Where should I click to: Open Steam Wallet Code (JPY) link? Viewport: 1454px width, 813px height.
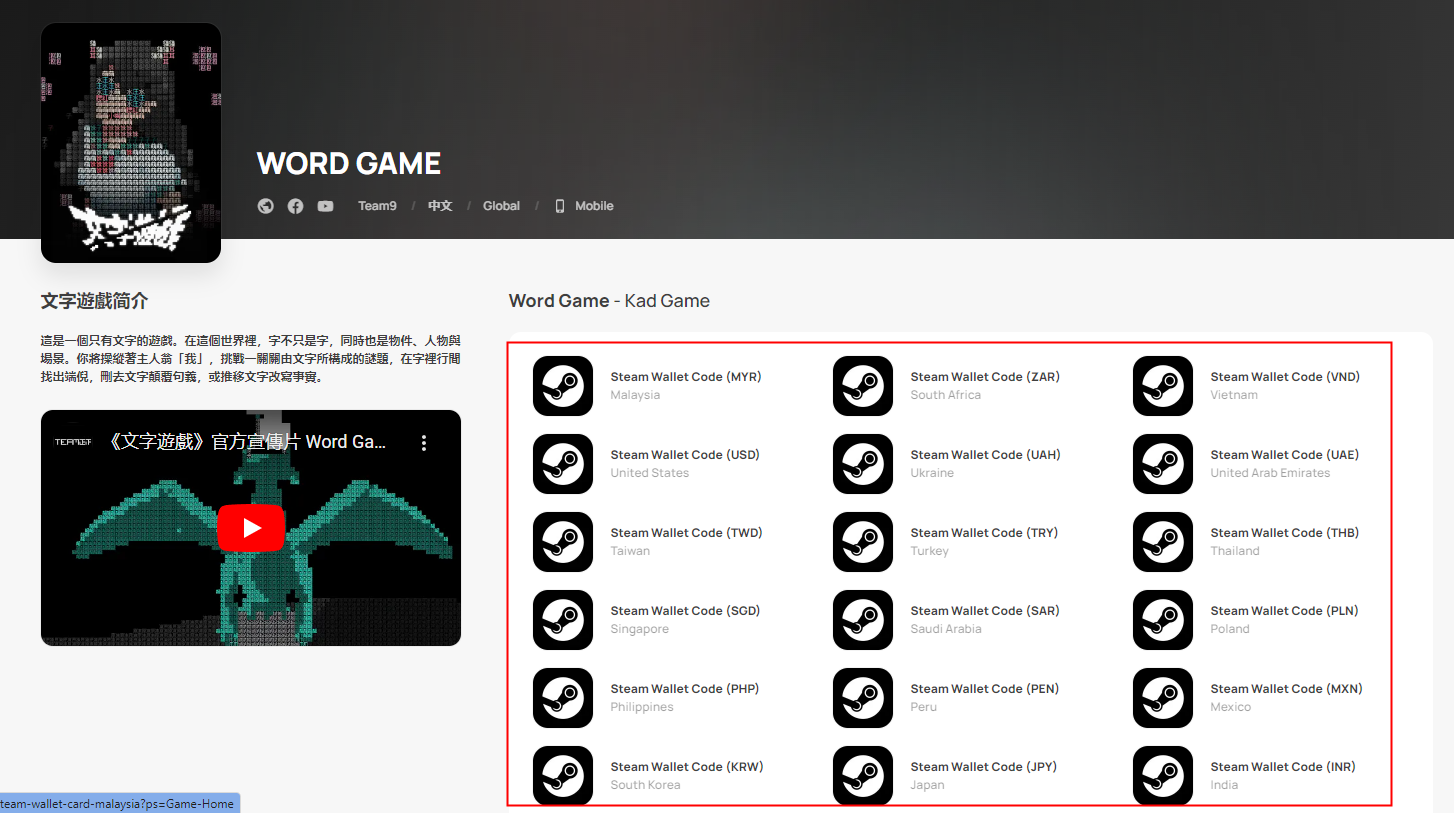coord(984,767)
